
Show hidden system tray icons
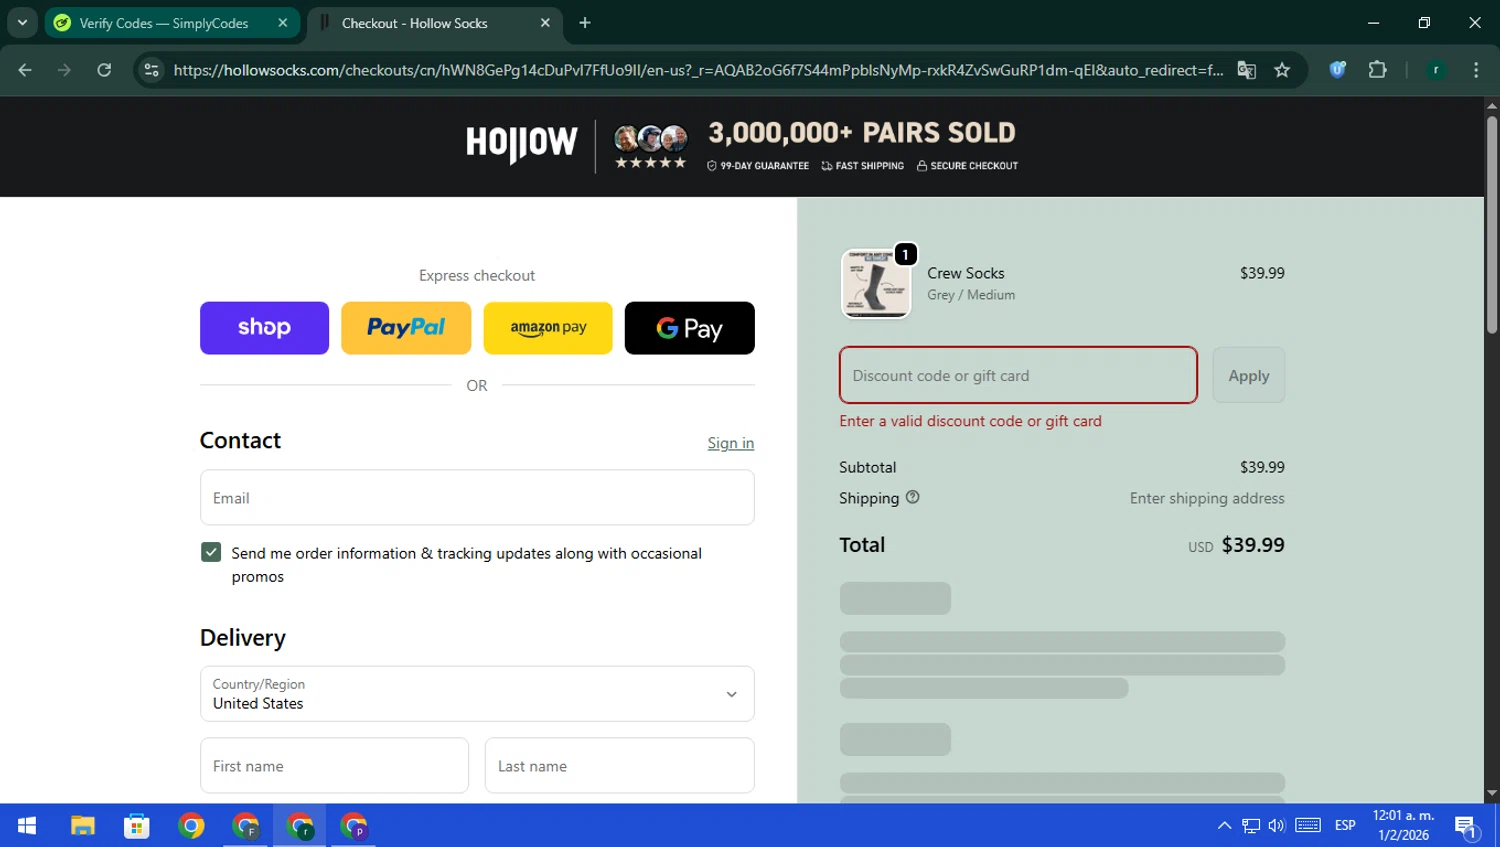(1224, 826)
